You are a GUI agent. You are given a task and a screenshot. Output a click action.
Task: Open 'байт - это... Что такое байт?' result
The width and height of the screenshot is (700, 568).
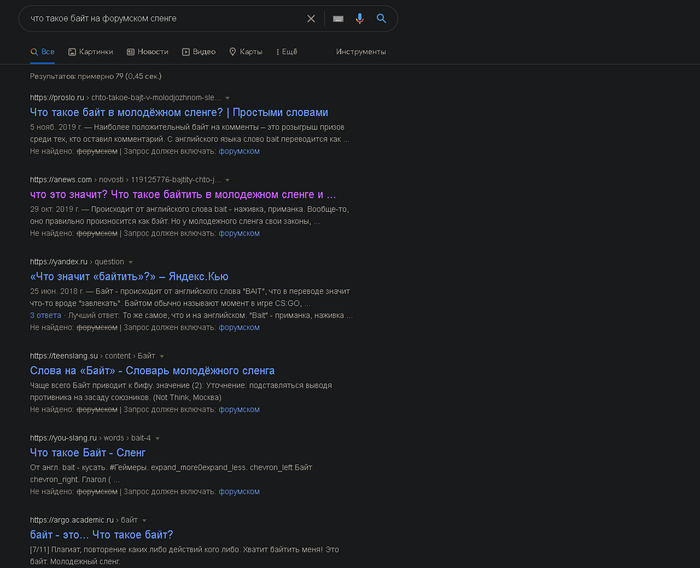(101, 535)
